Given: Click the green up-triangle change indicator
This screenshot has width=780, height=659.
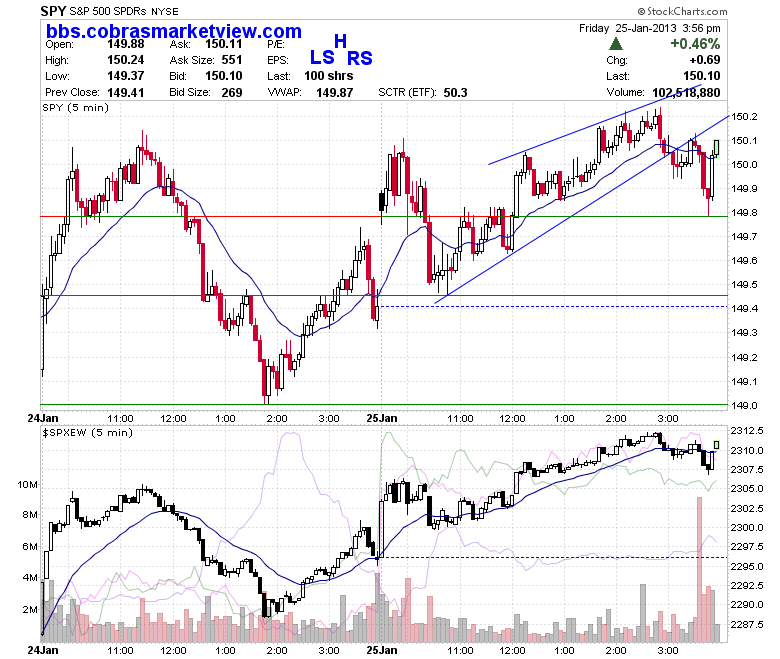Looking at the screenshot, I should click(616, 44).
